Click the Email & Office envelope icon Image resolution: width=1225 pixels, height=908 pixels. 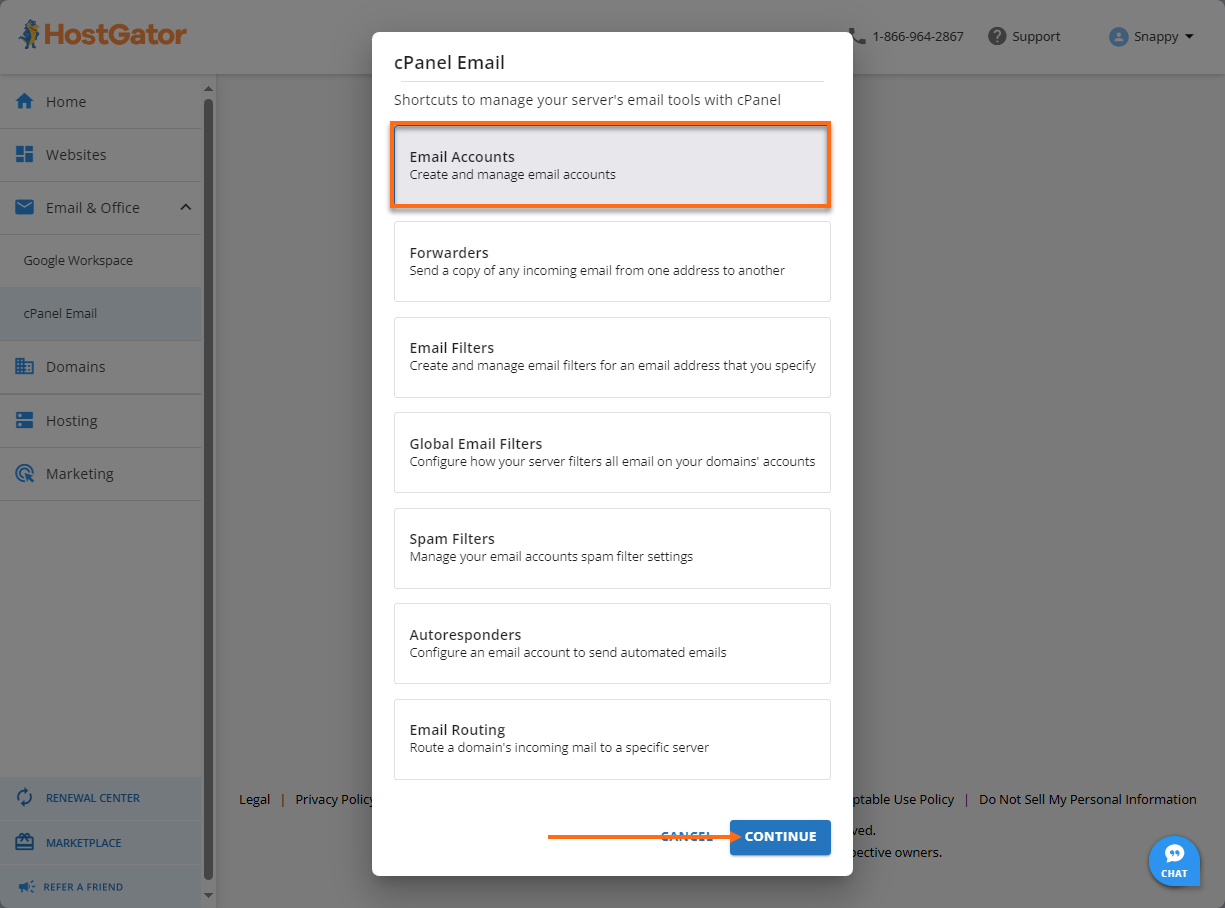pyautogui.click(x=24, y=207)
